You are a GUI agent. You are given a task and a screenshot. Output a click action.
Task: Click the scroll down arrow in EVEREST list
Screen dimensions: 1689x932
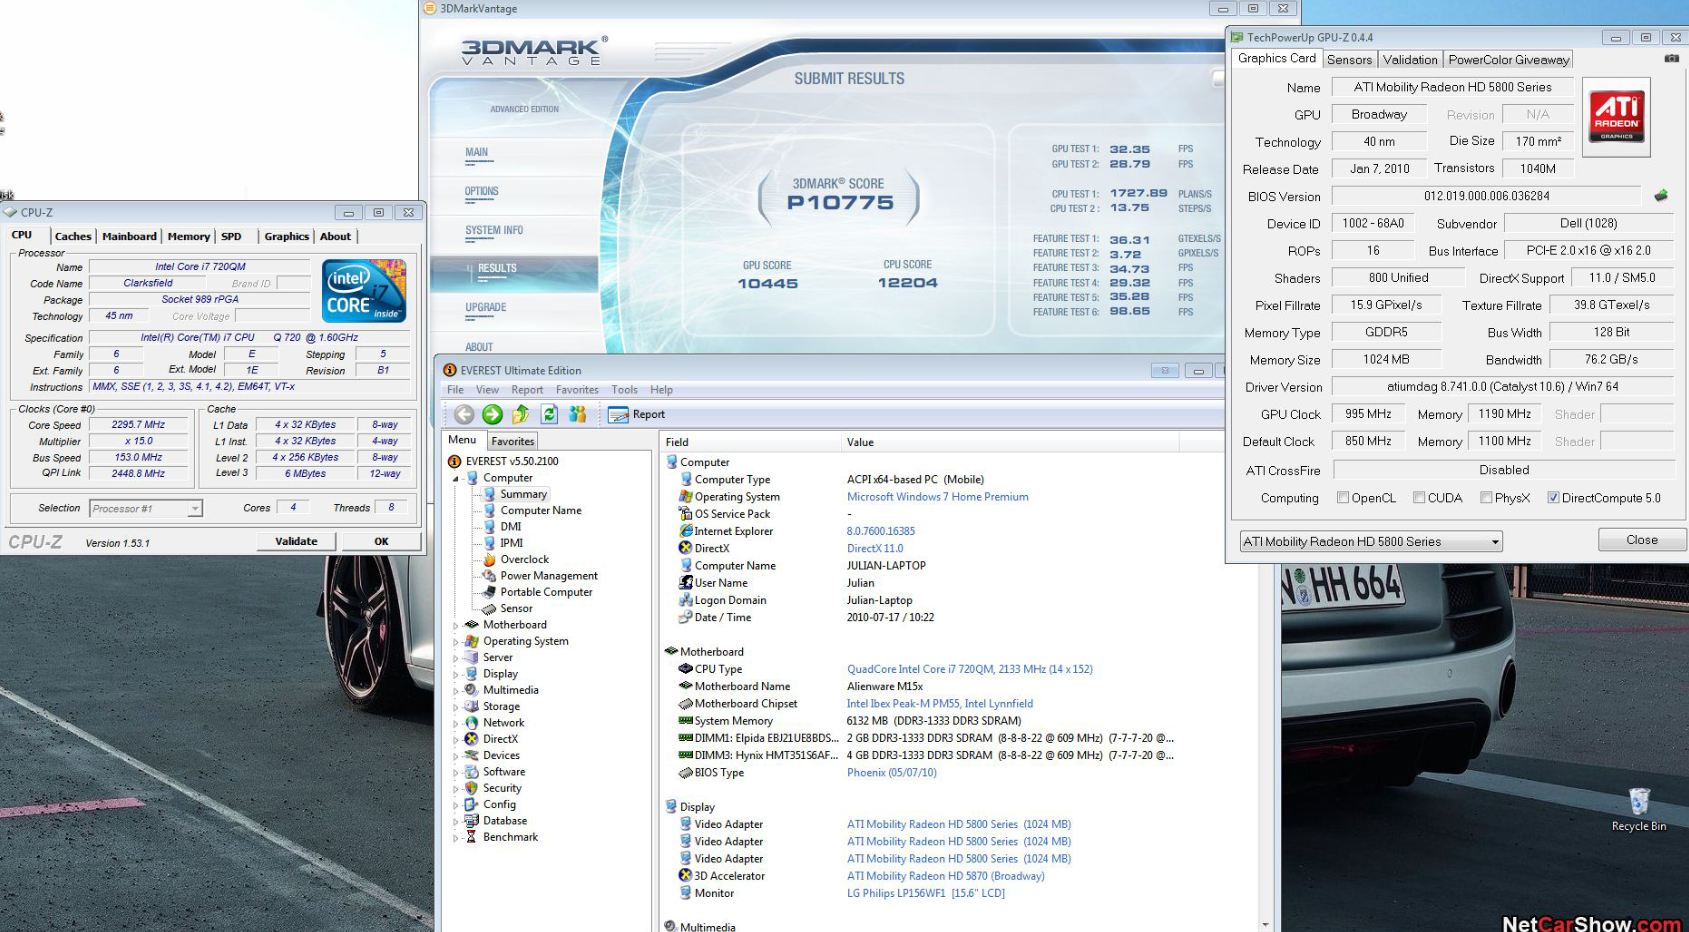coord(1266,925)
